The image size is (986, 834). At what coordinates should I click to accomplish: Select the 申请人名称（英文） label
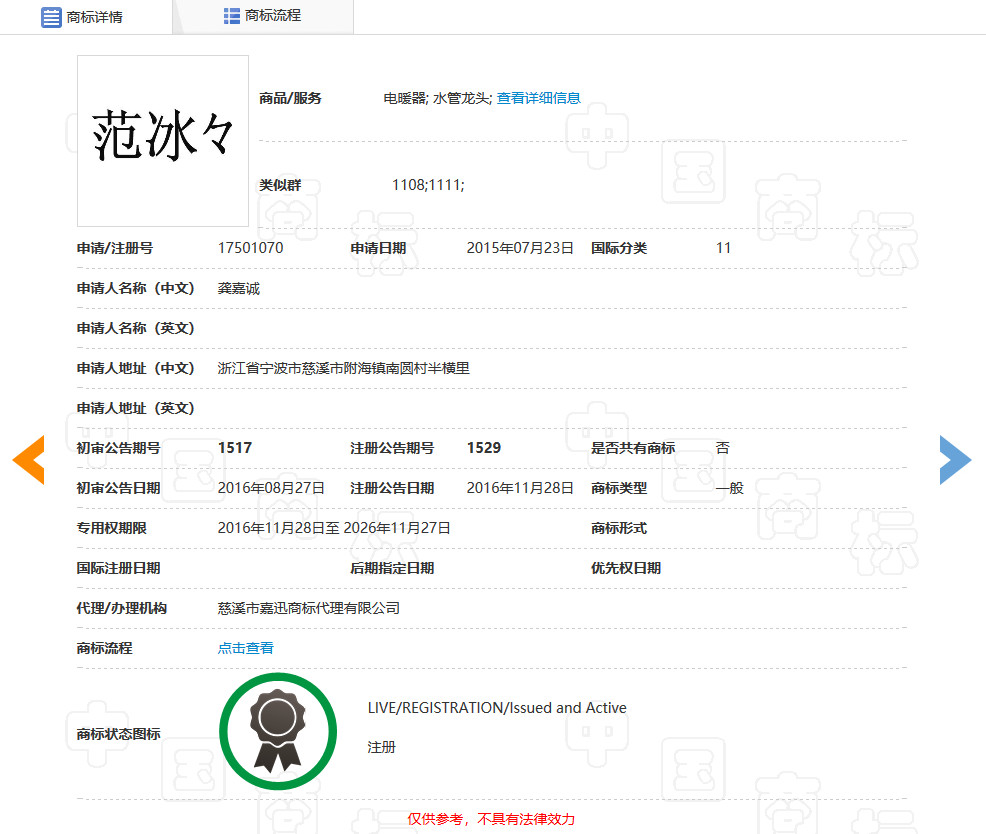click(x=135, y=328)
